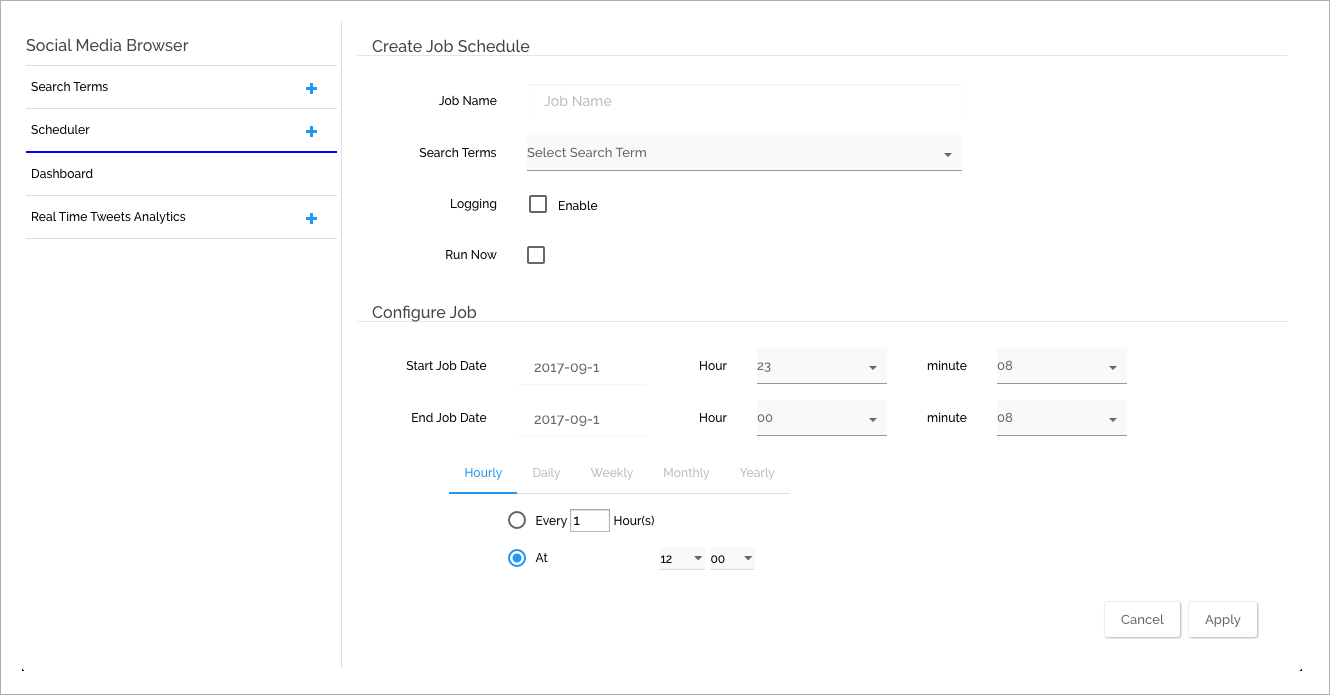Enable the Logging checkbox
Viewport: 1330px width, 695px height.
pos(538,204)
